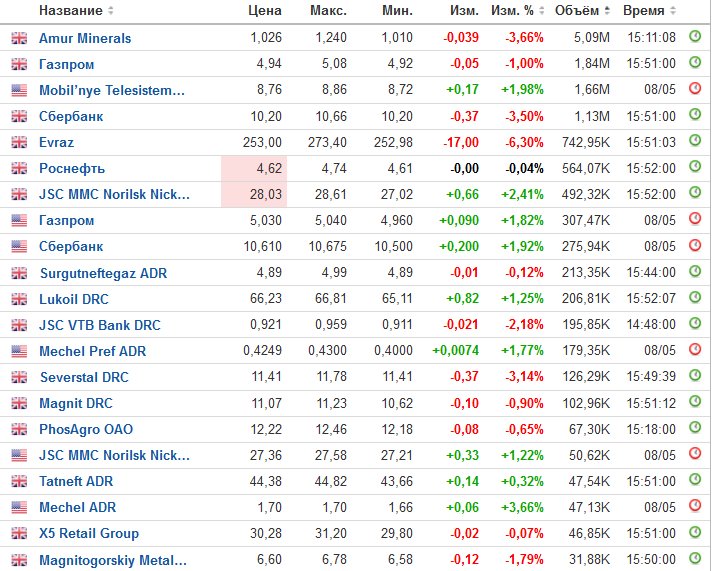
Task: Sort by Время column arrows
Action: [673, 10]
